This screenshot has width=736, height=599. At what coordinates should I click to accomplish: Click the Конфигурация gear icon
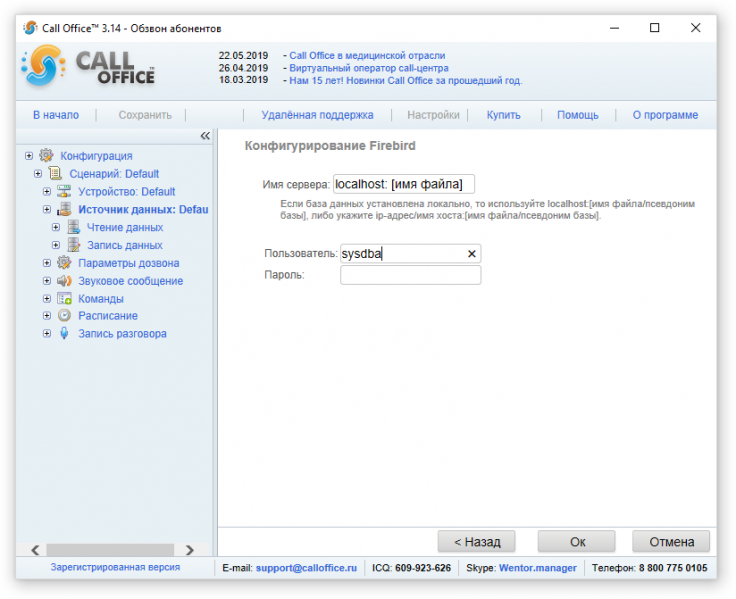tap(46, 155)
